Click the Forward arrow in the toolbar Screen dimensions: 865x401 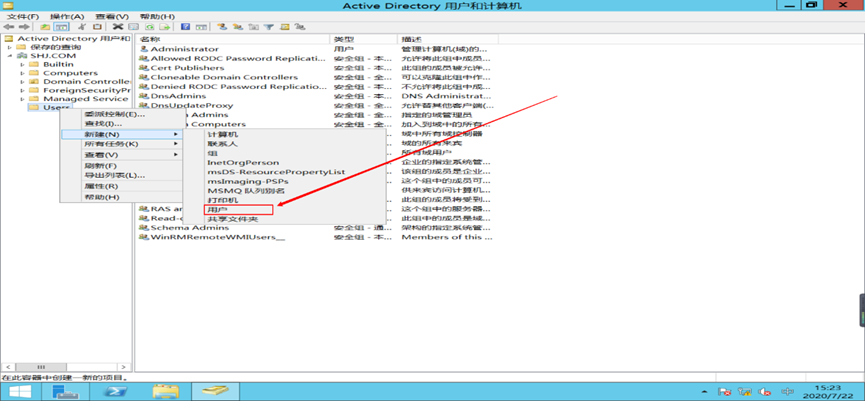[x=24, y=26]
